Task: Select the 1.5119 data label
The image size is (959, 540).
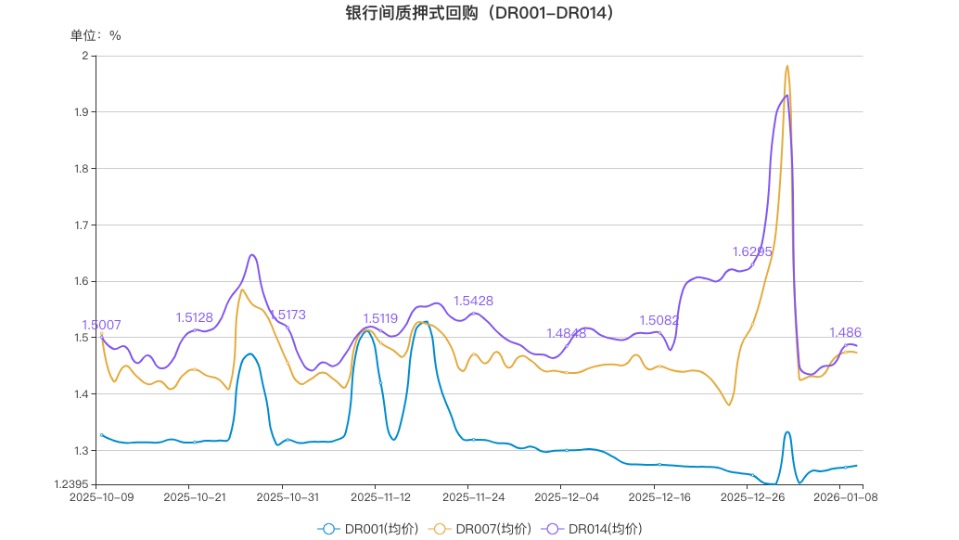Action: [x=380, y=318]
